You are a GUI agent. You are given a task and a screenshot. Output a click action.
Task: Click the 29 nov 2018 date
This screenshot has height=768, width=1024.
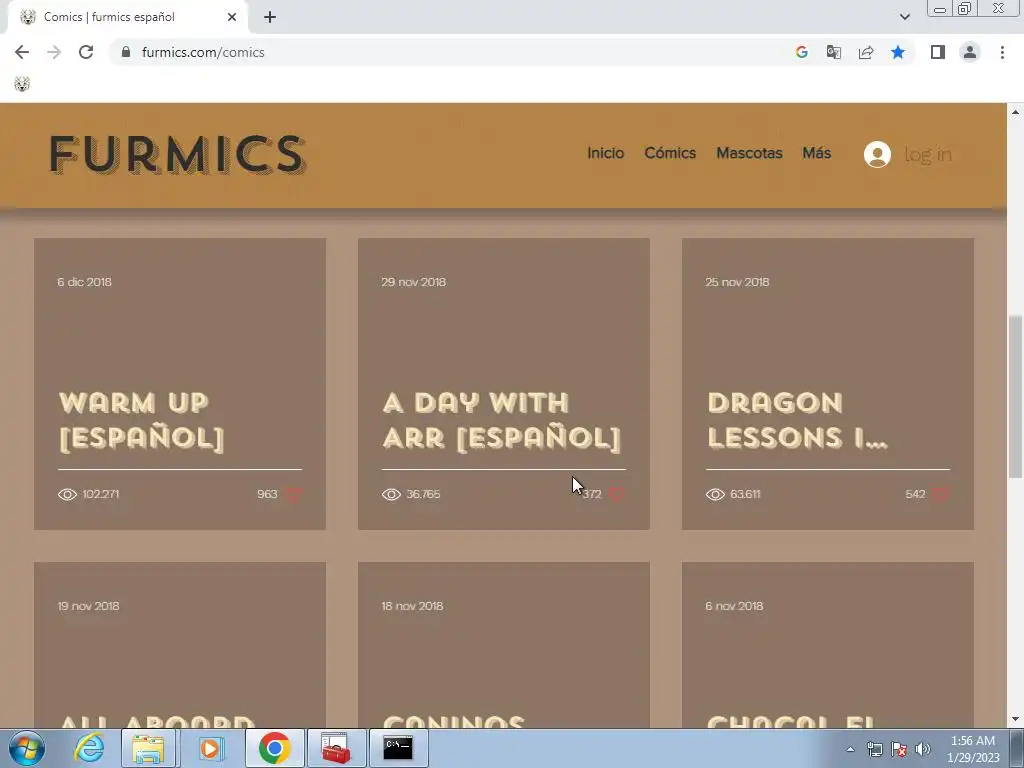[413, 282]
